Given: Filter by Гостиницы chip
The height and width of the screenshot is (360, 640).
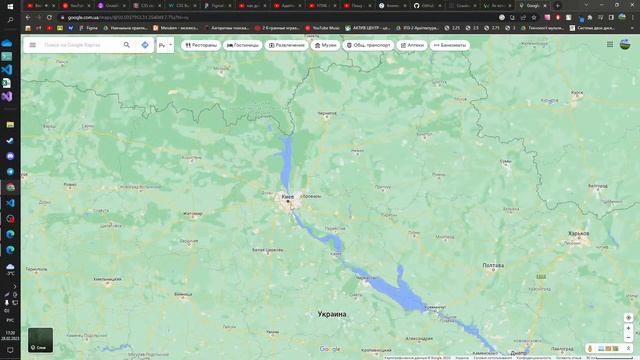Looking at the screenshot, I should pyautogui.click(x=243, y=45).
